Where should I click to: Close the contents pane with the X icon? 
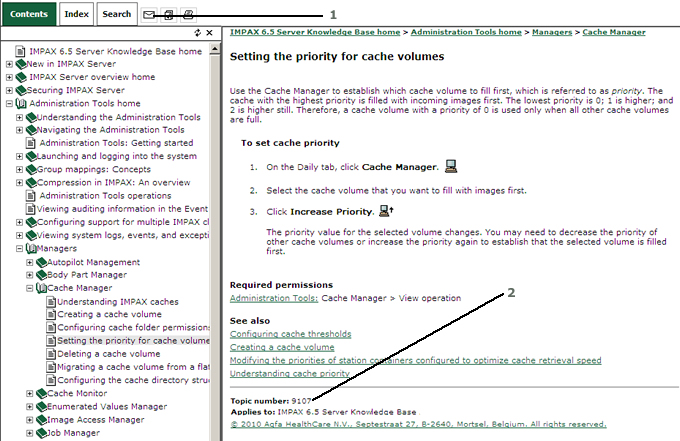pyautogui.click(x=209, y=33)
